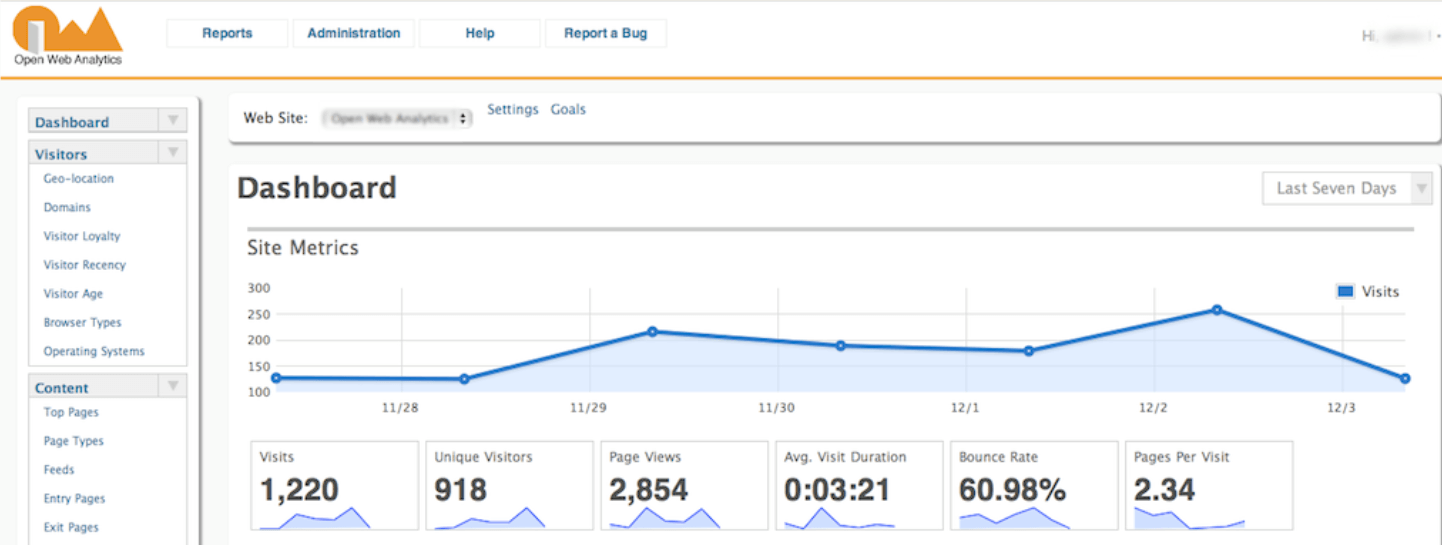Click the Unique Visitors sparkline chart

pos(490,518)
